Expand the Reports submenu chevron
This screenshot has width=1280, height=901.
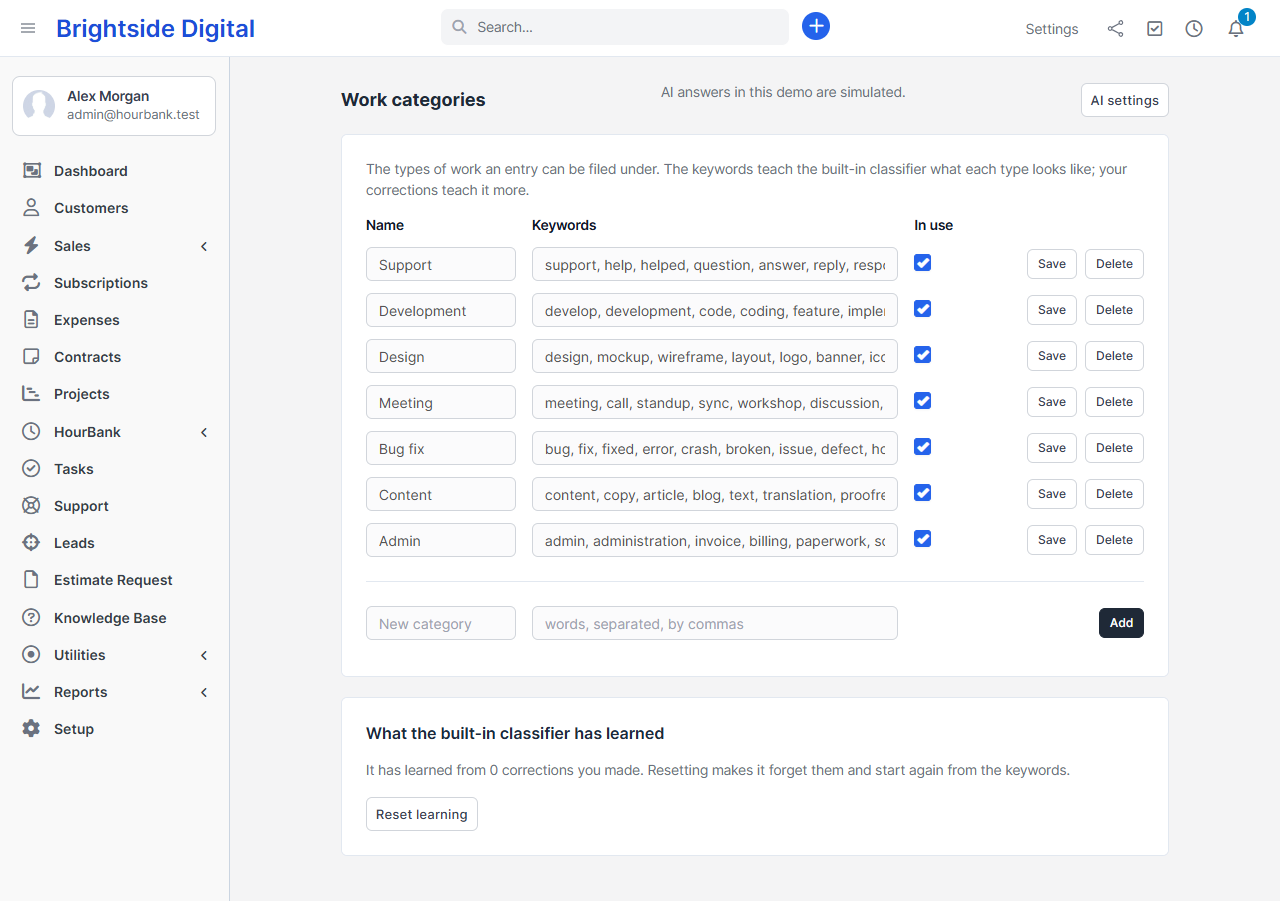(x=204, y=692)
